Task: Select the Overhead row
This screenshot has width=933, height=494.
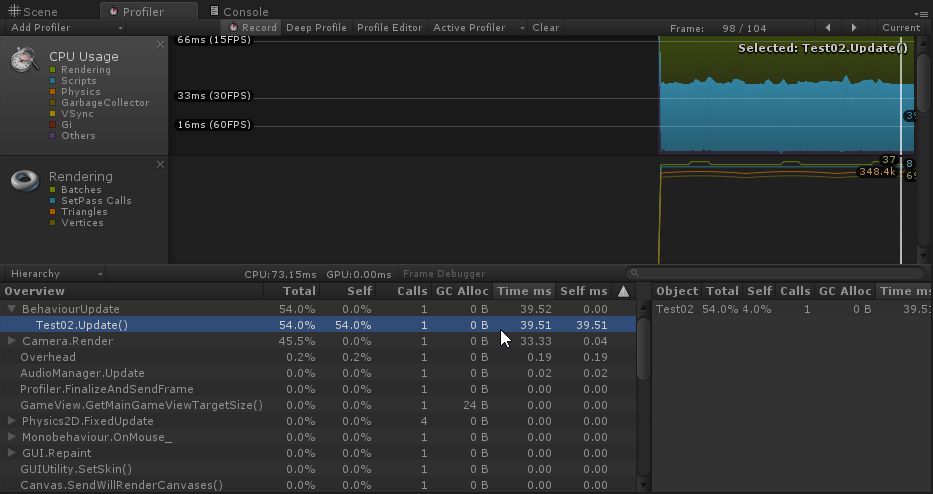Action: [x=318, y=357]
